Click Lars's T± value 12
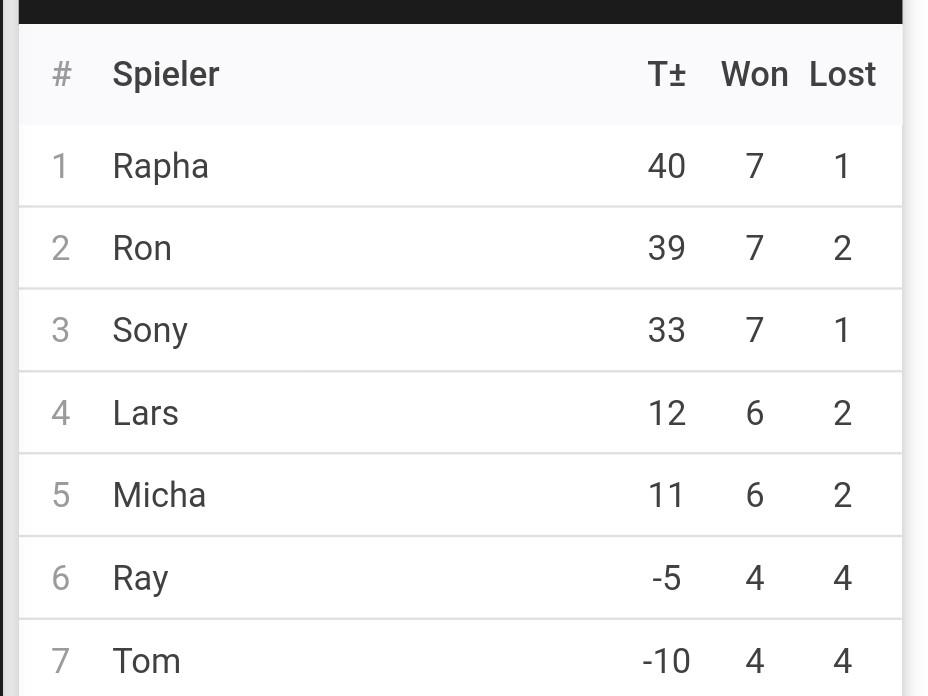This screenshot has width=928, height=696. [666, 413]
